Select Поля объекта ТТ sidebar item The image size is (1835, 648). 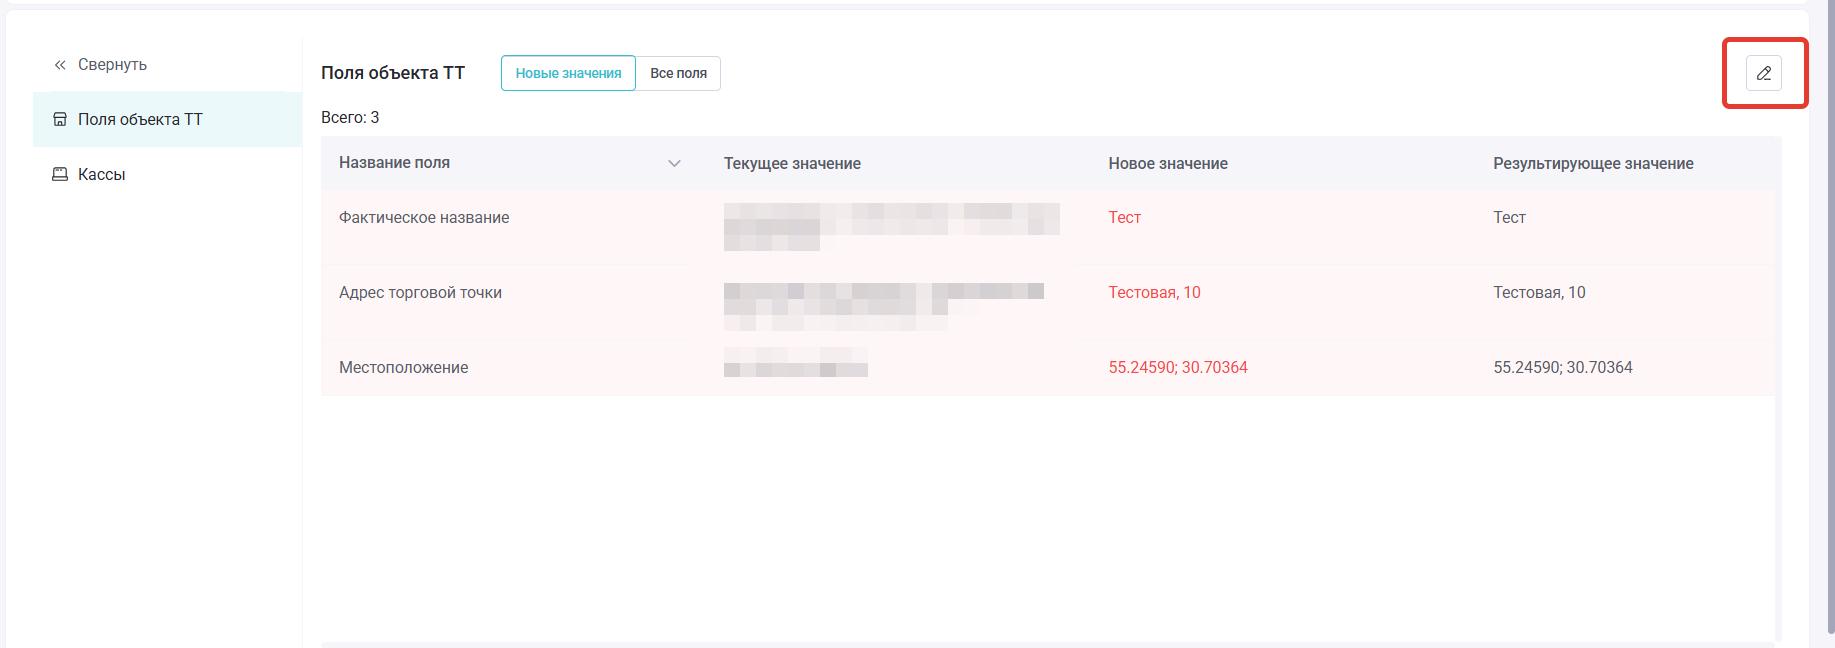click(x=140, y=120)
